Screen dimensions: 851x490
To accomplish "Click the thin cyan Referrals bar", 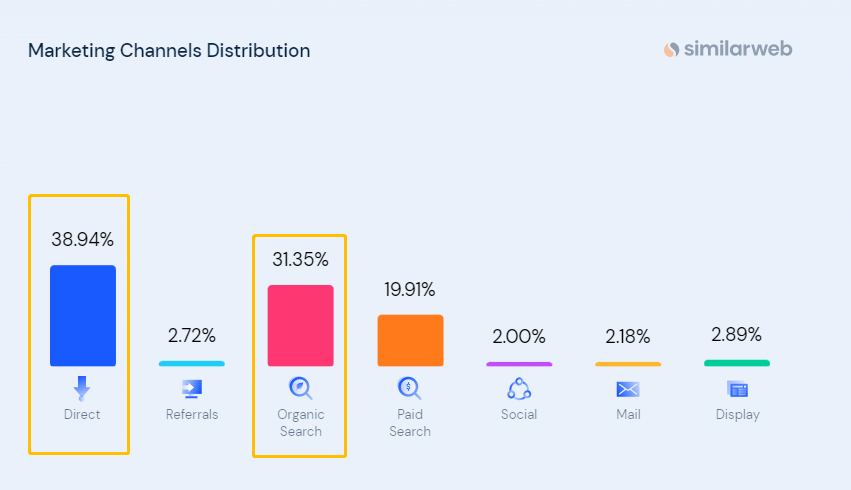I will tap(191, 364).
